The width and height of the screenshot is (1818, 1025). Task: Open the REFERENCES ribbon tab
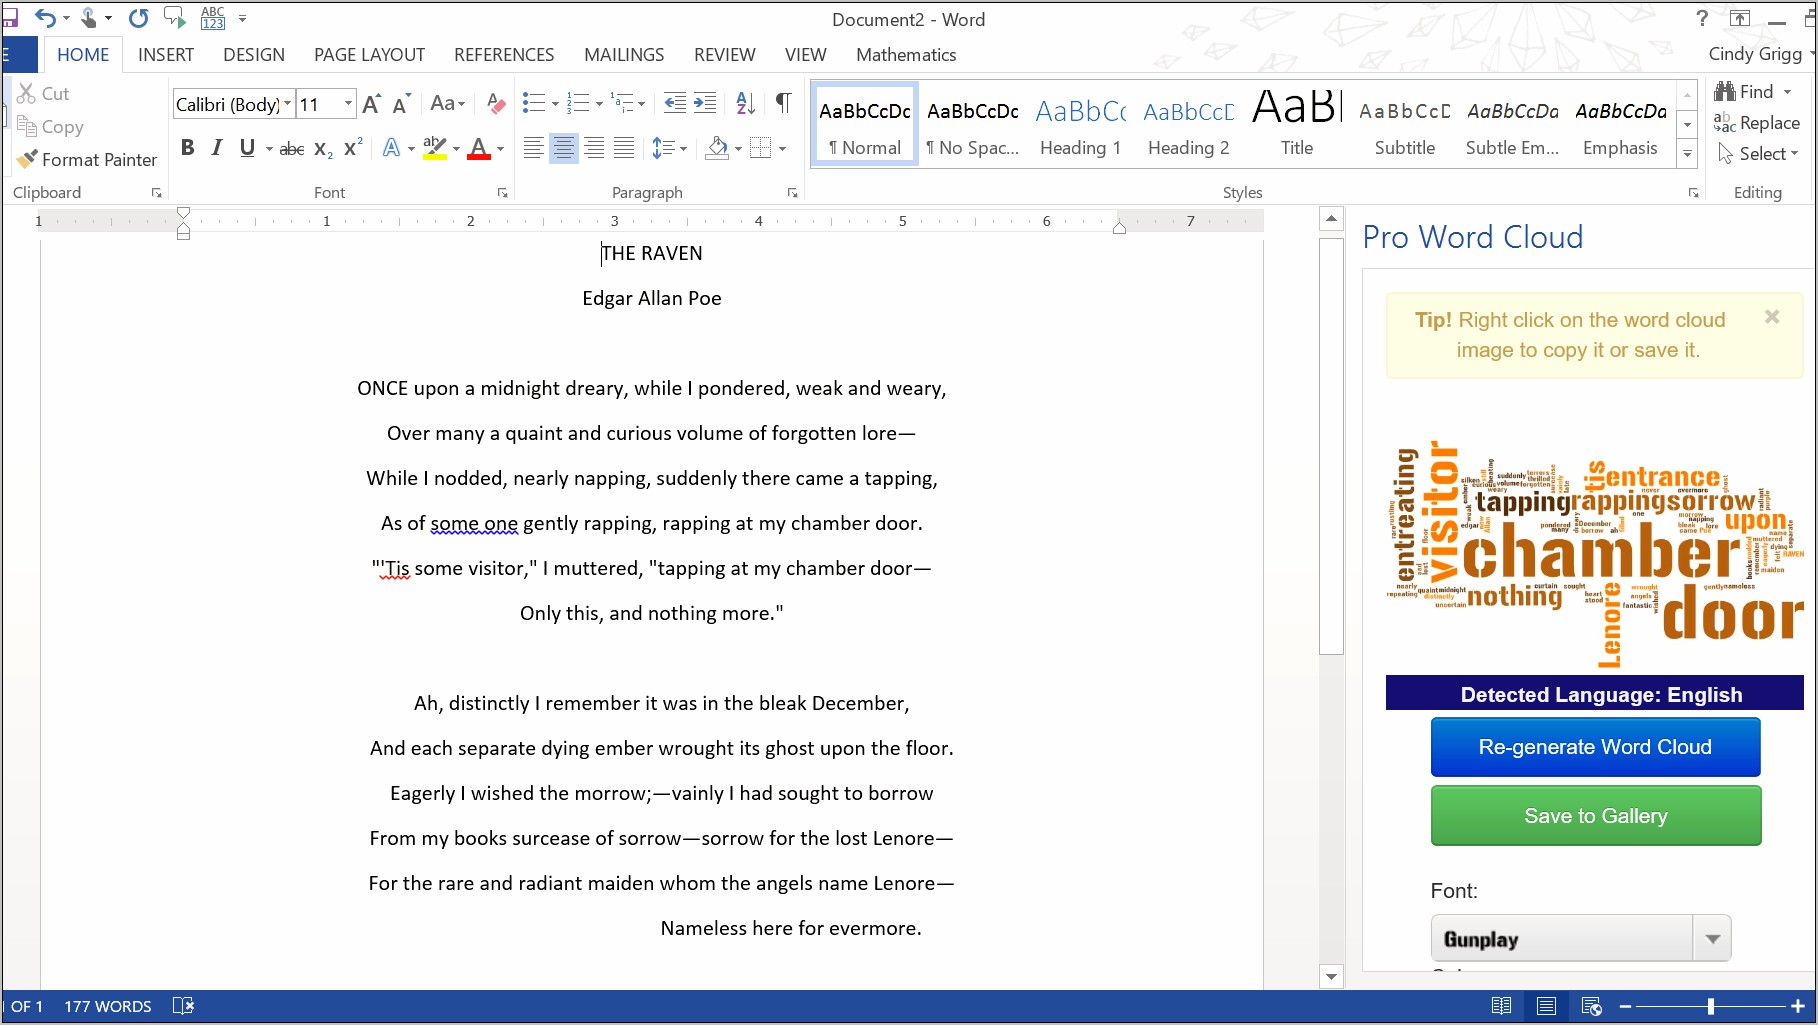pos(504,55)
